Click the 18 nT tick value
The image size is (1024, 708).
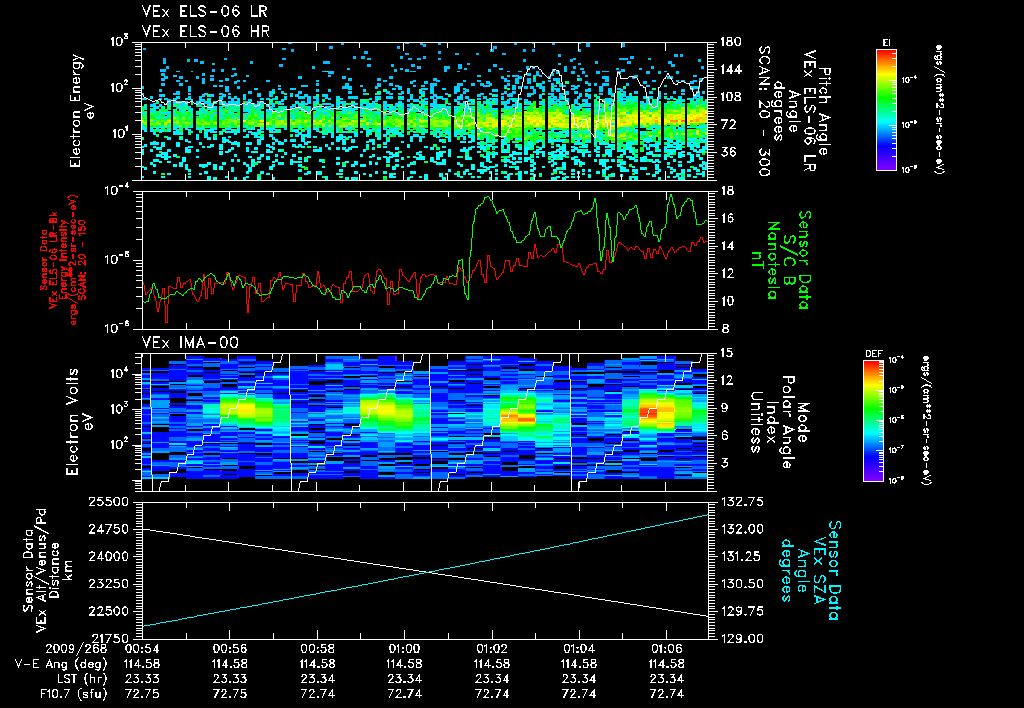(726, 191)
